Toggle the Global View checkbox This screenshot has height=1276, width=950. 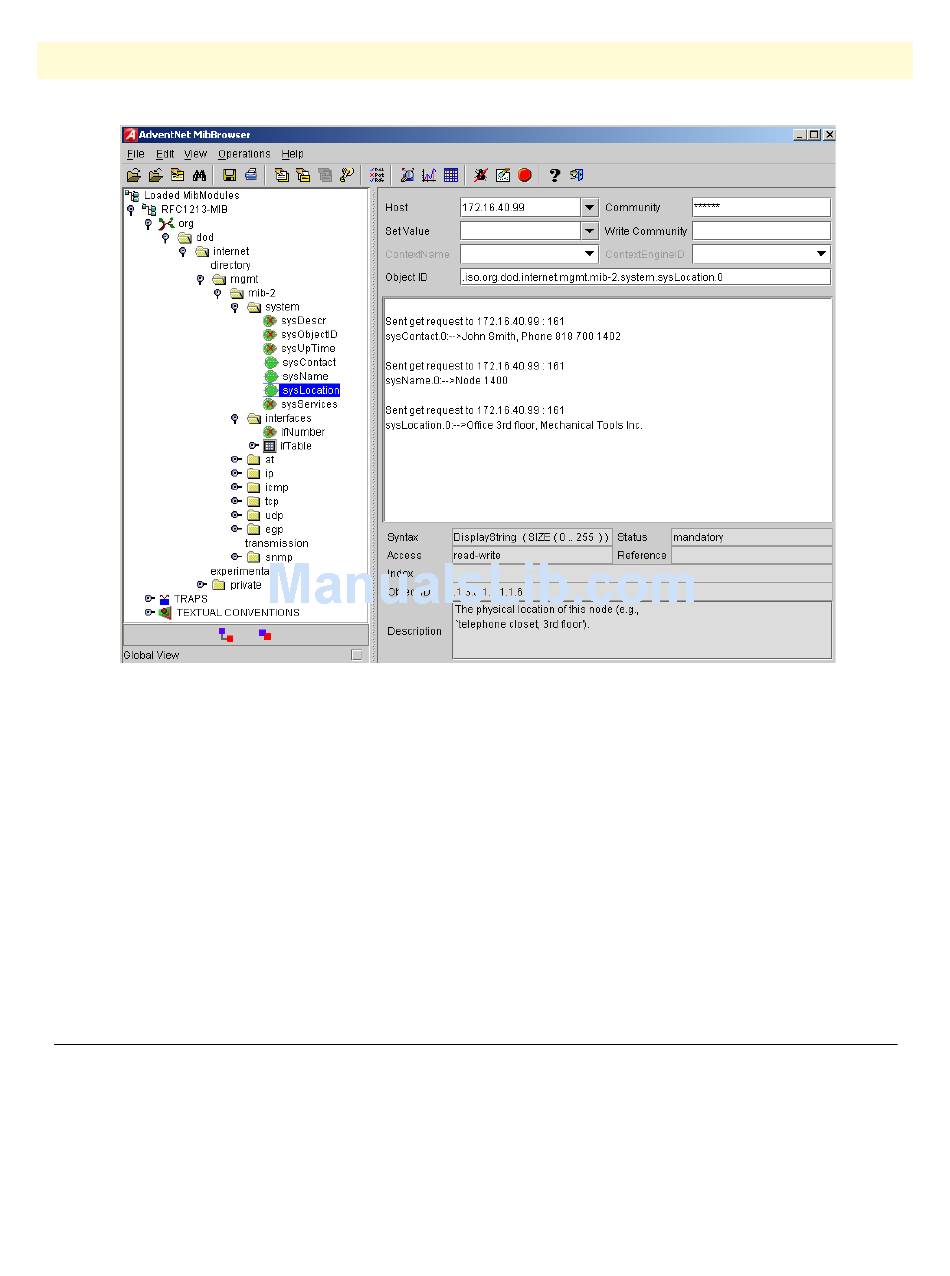pos(357,655)
